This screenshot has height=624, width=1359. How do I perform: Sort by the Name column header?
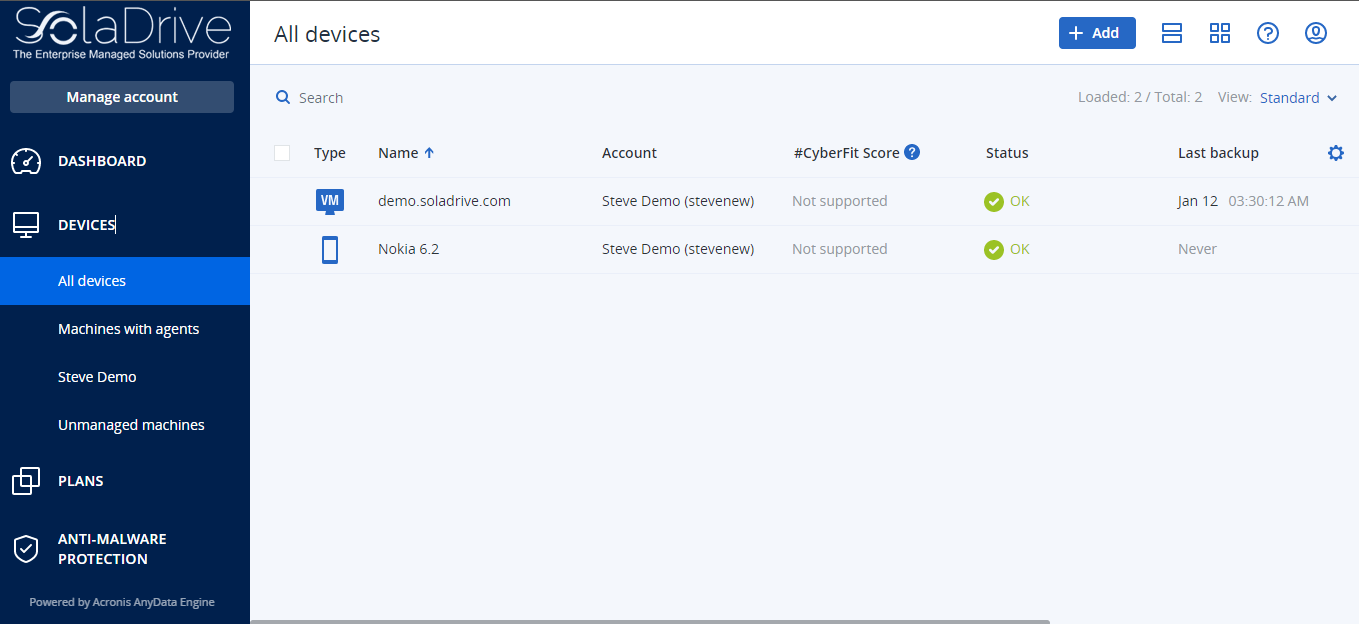click(398, 153)
